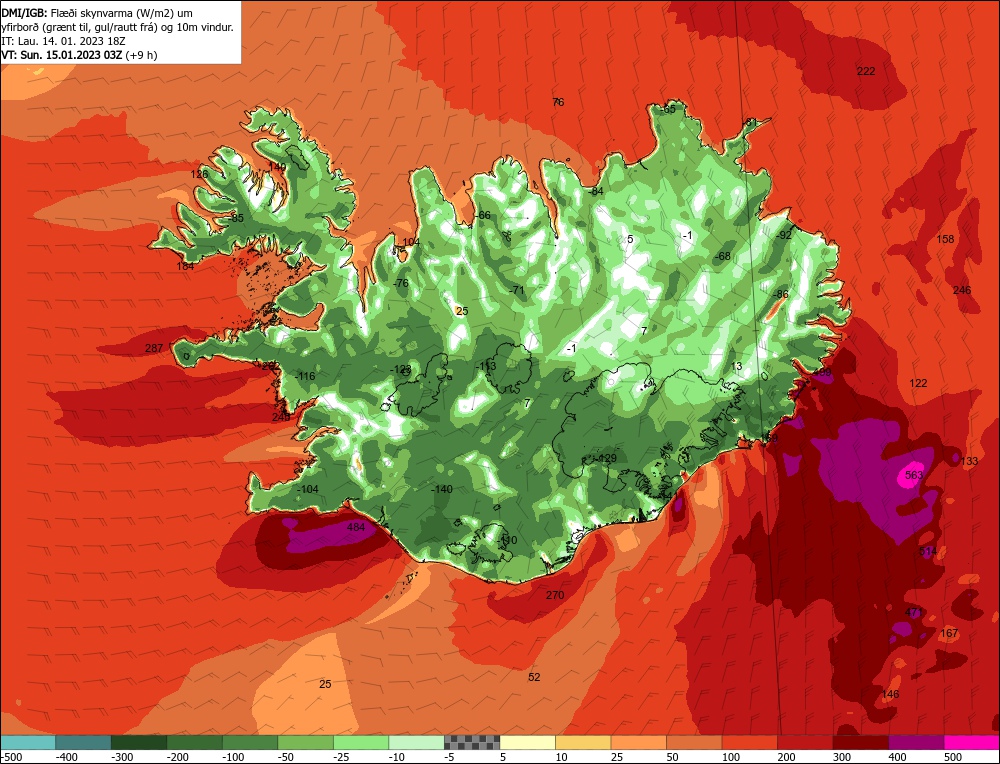
Task: Click the map value 133
Action: [x=969, y=461]
